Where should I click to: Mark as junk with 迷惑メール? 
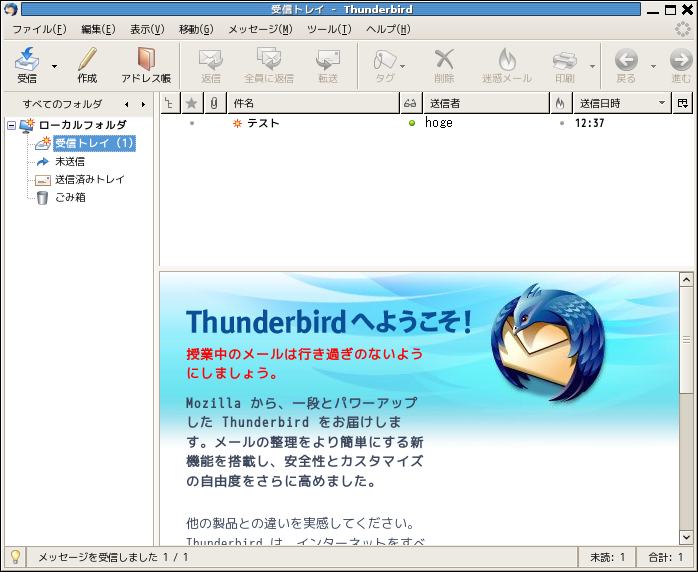[507, 66]
